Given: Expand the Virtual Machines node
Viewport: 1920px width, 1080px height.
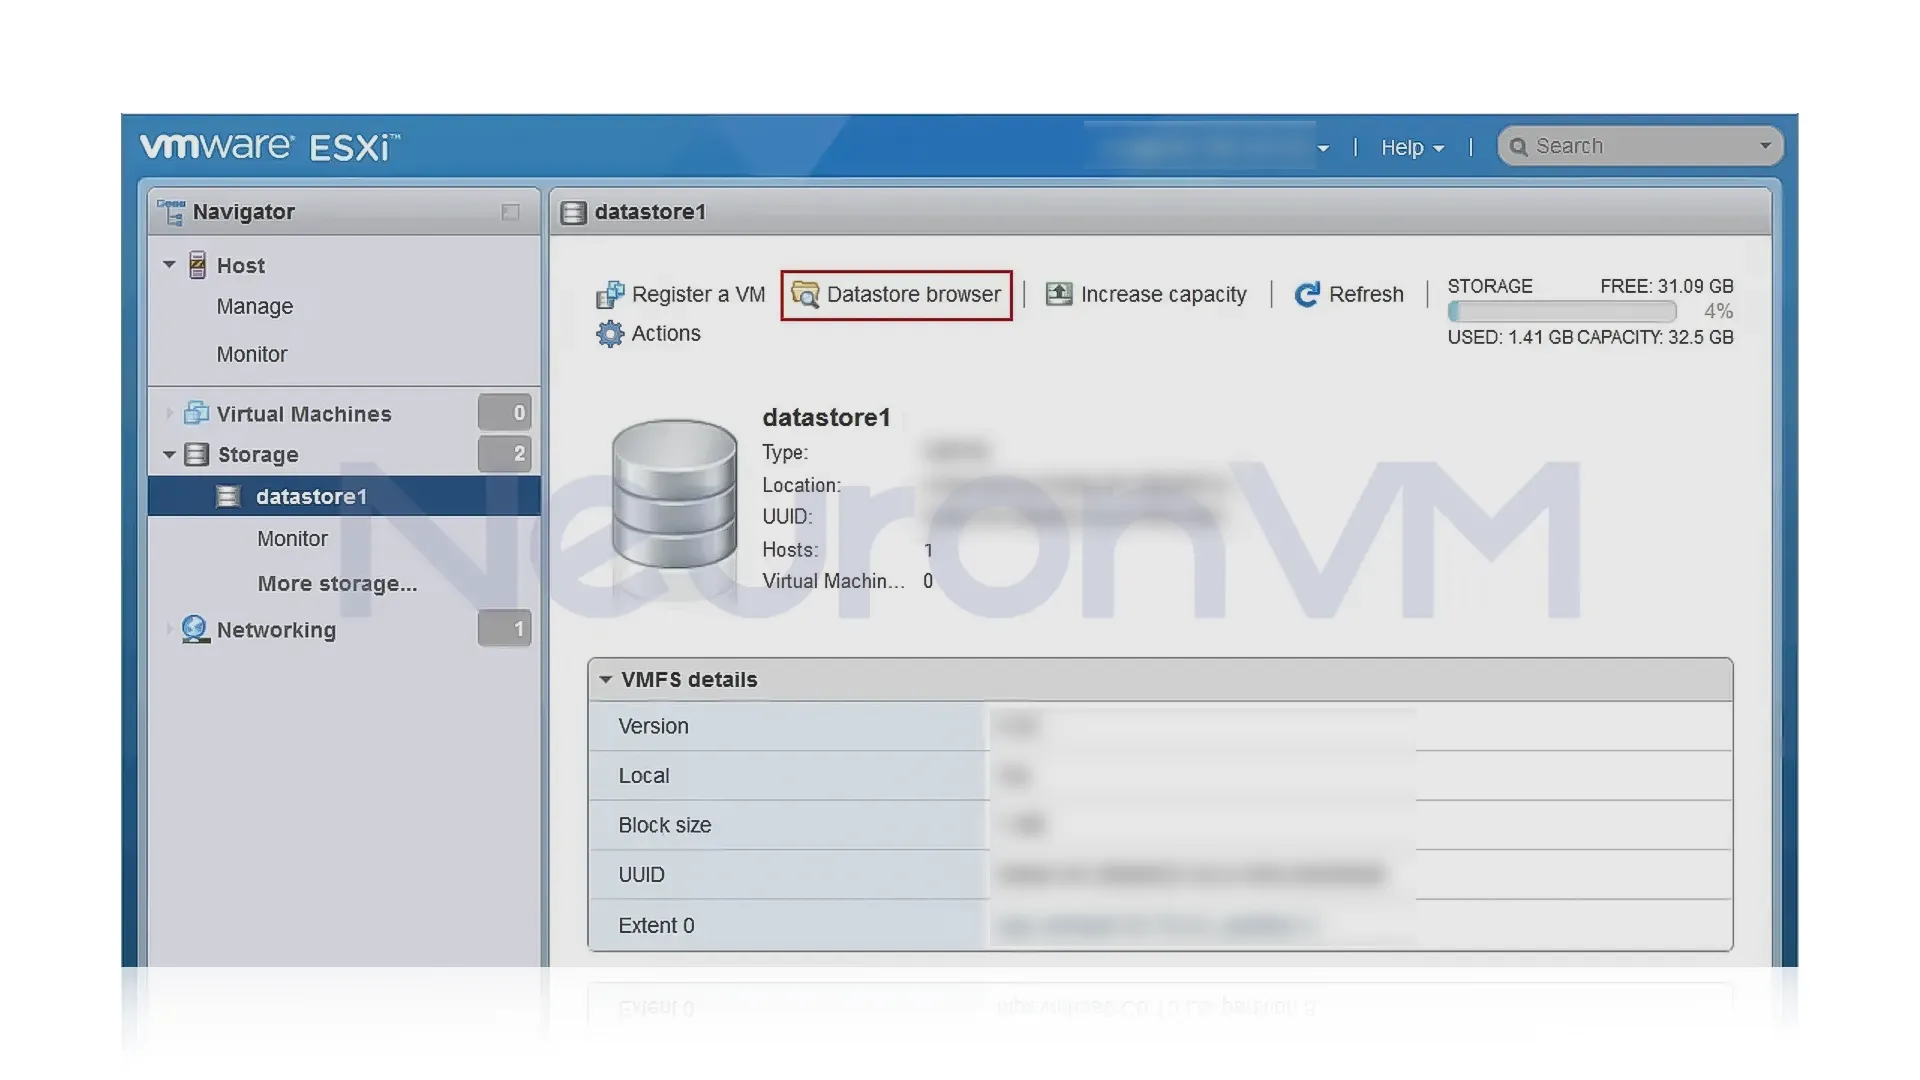Looking at the screenshot, I should coord(169,413).
